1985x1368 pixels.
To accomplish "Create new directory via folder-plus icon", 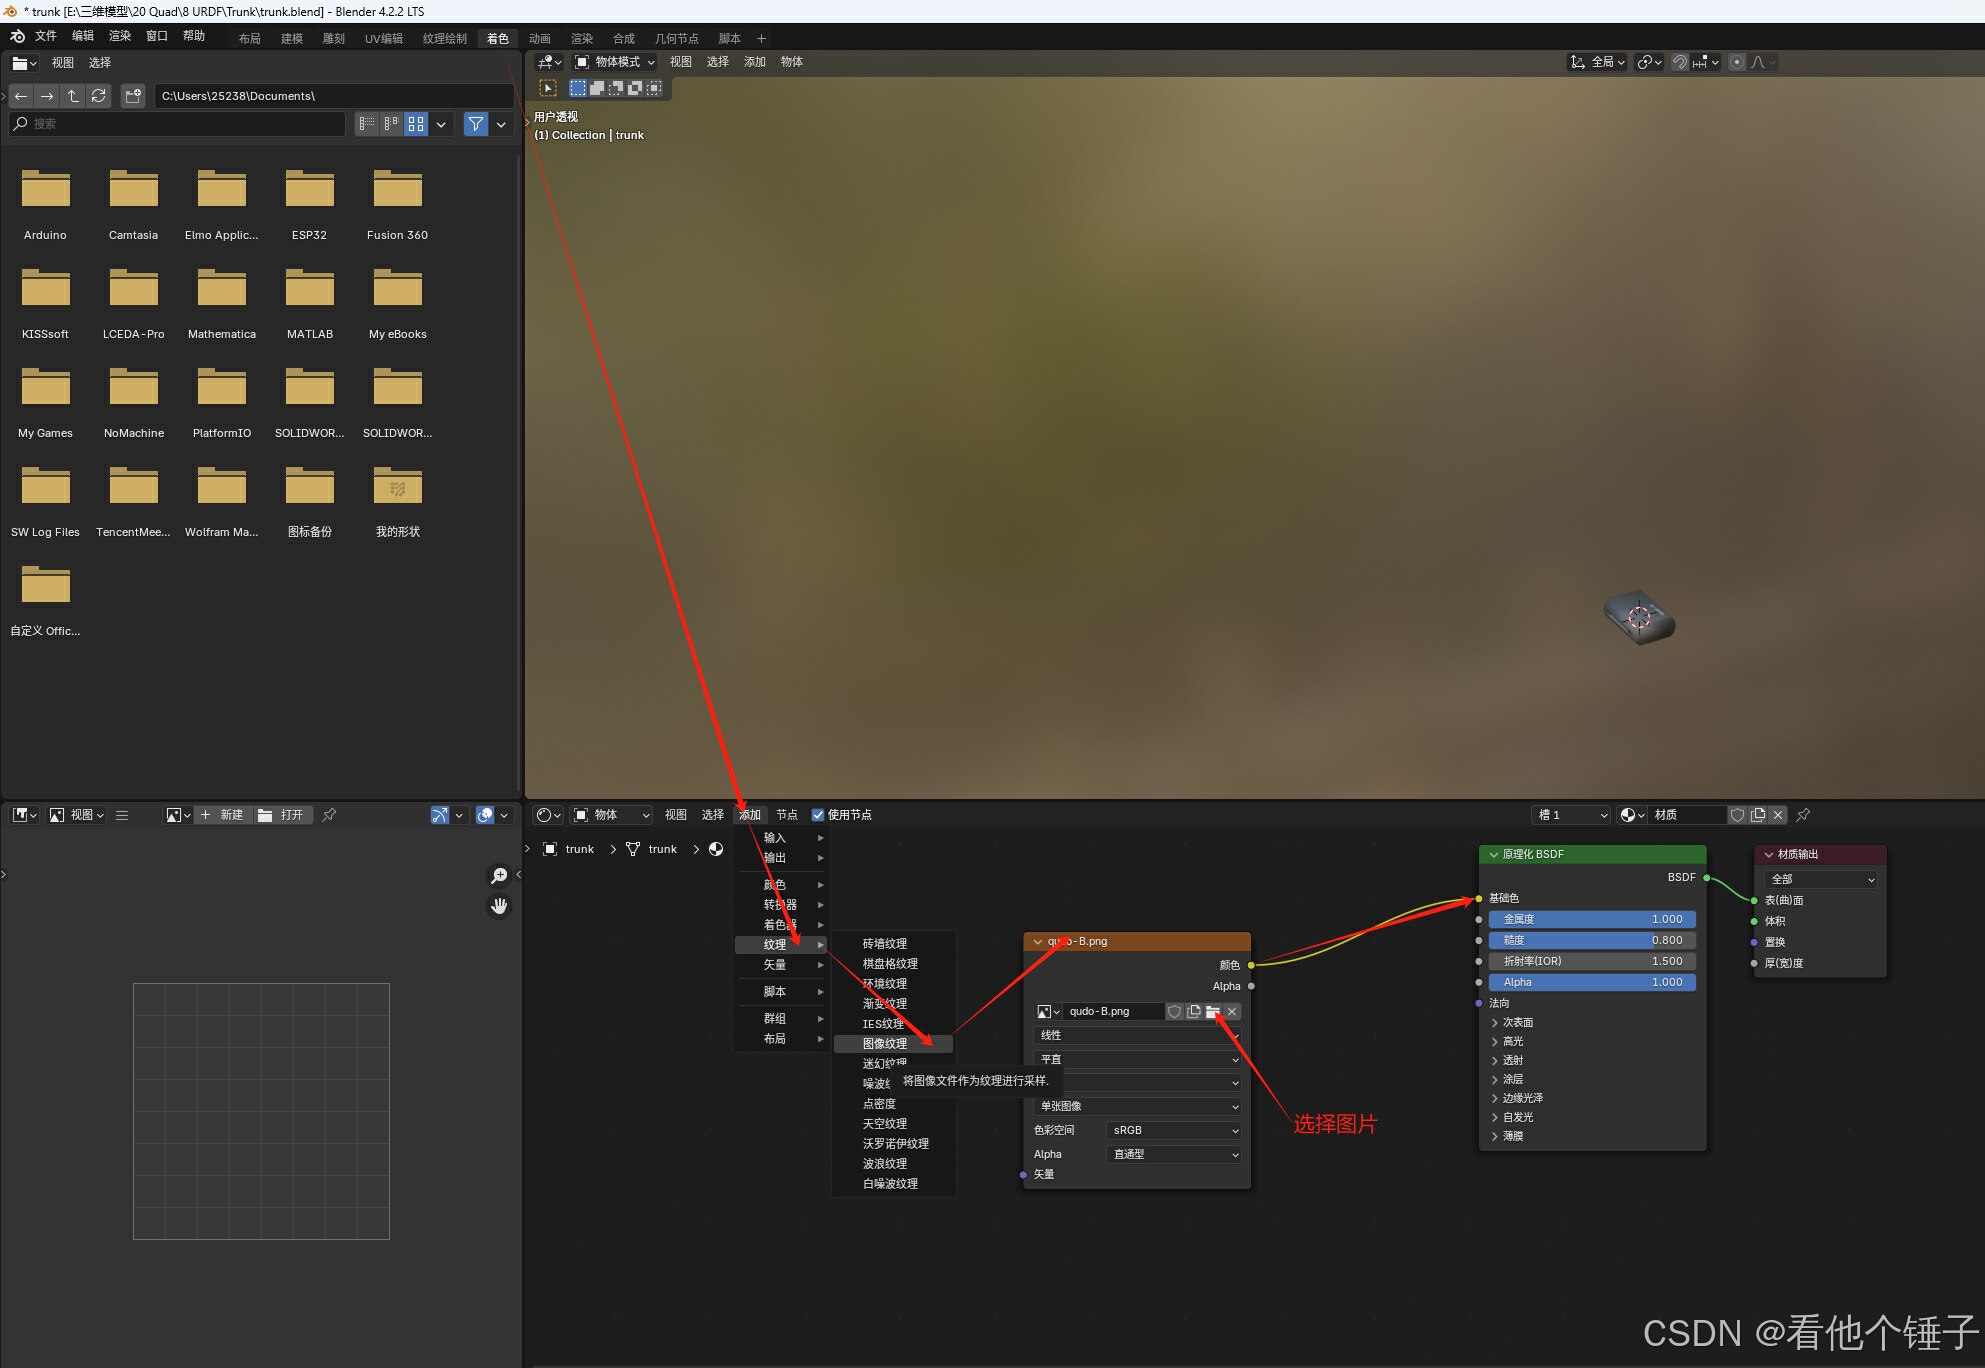I will (133, 96).
